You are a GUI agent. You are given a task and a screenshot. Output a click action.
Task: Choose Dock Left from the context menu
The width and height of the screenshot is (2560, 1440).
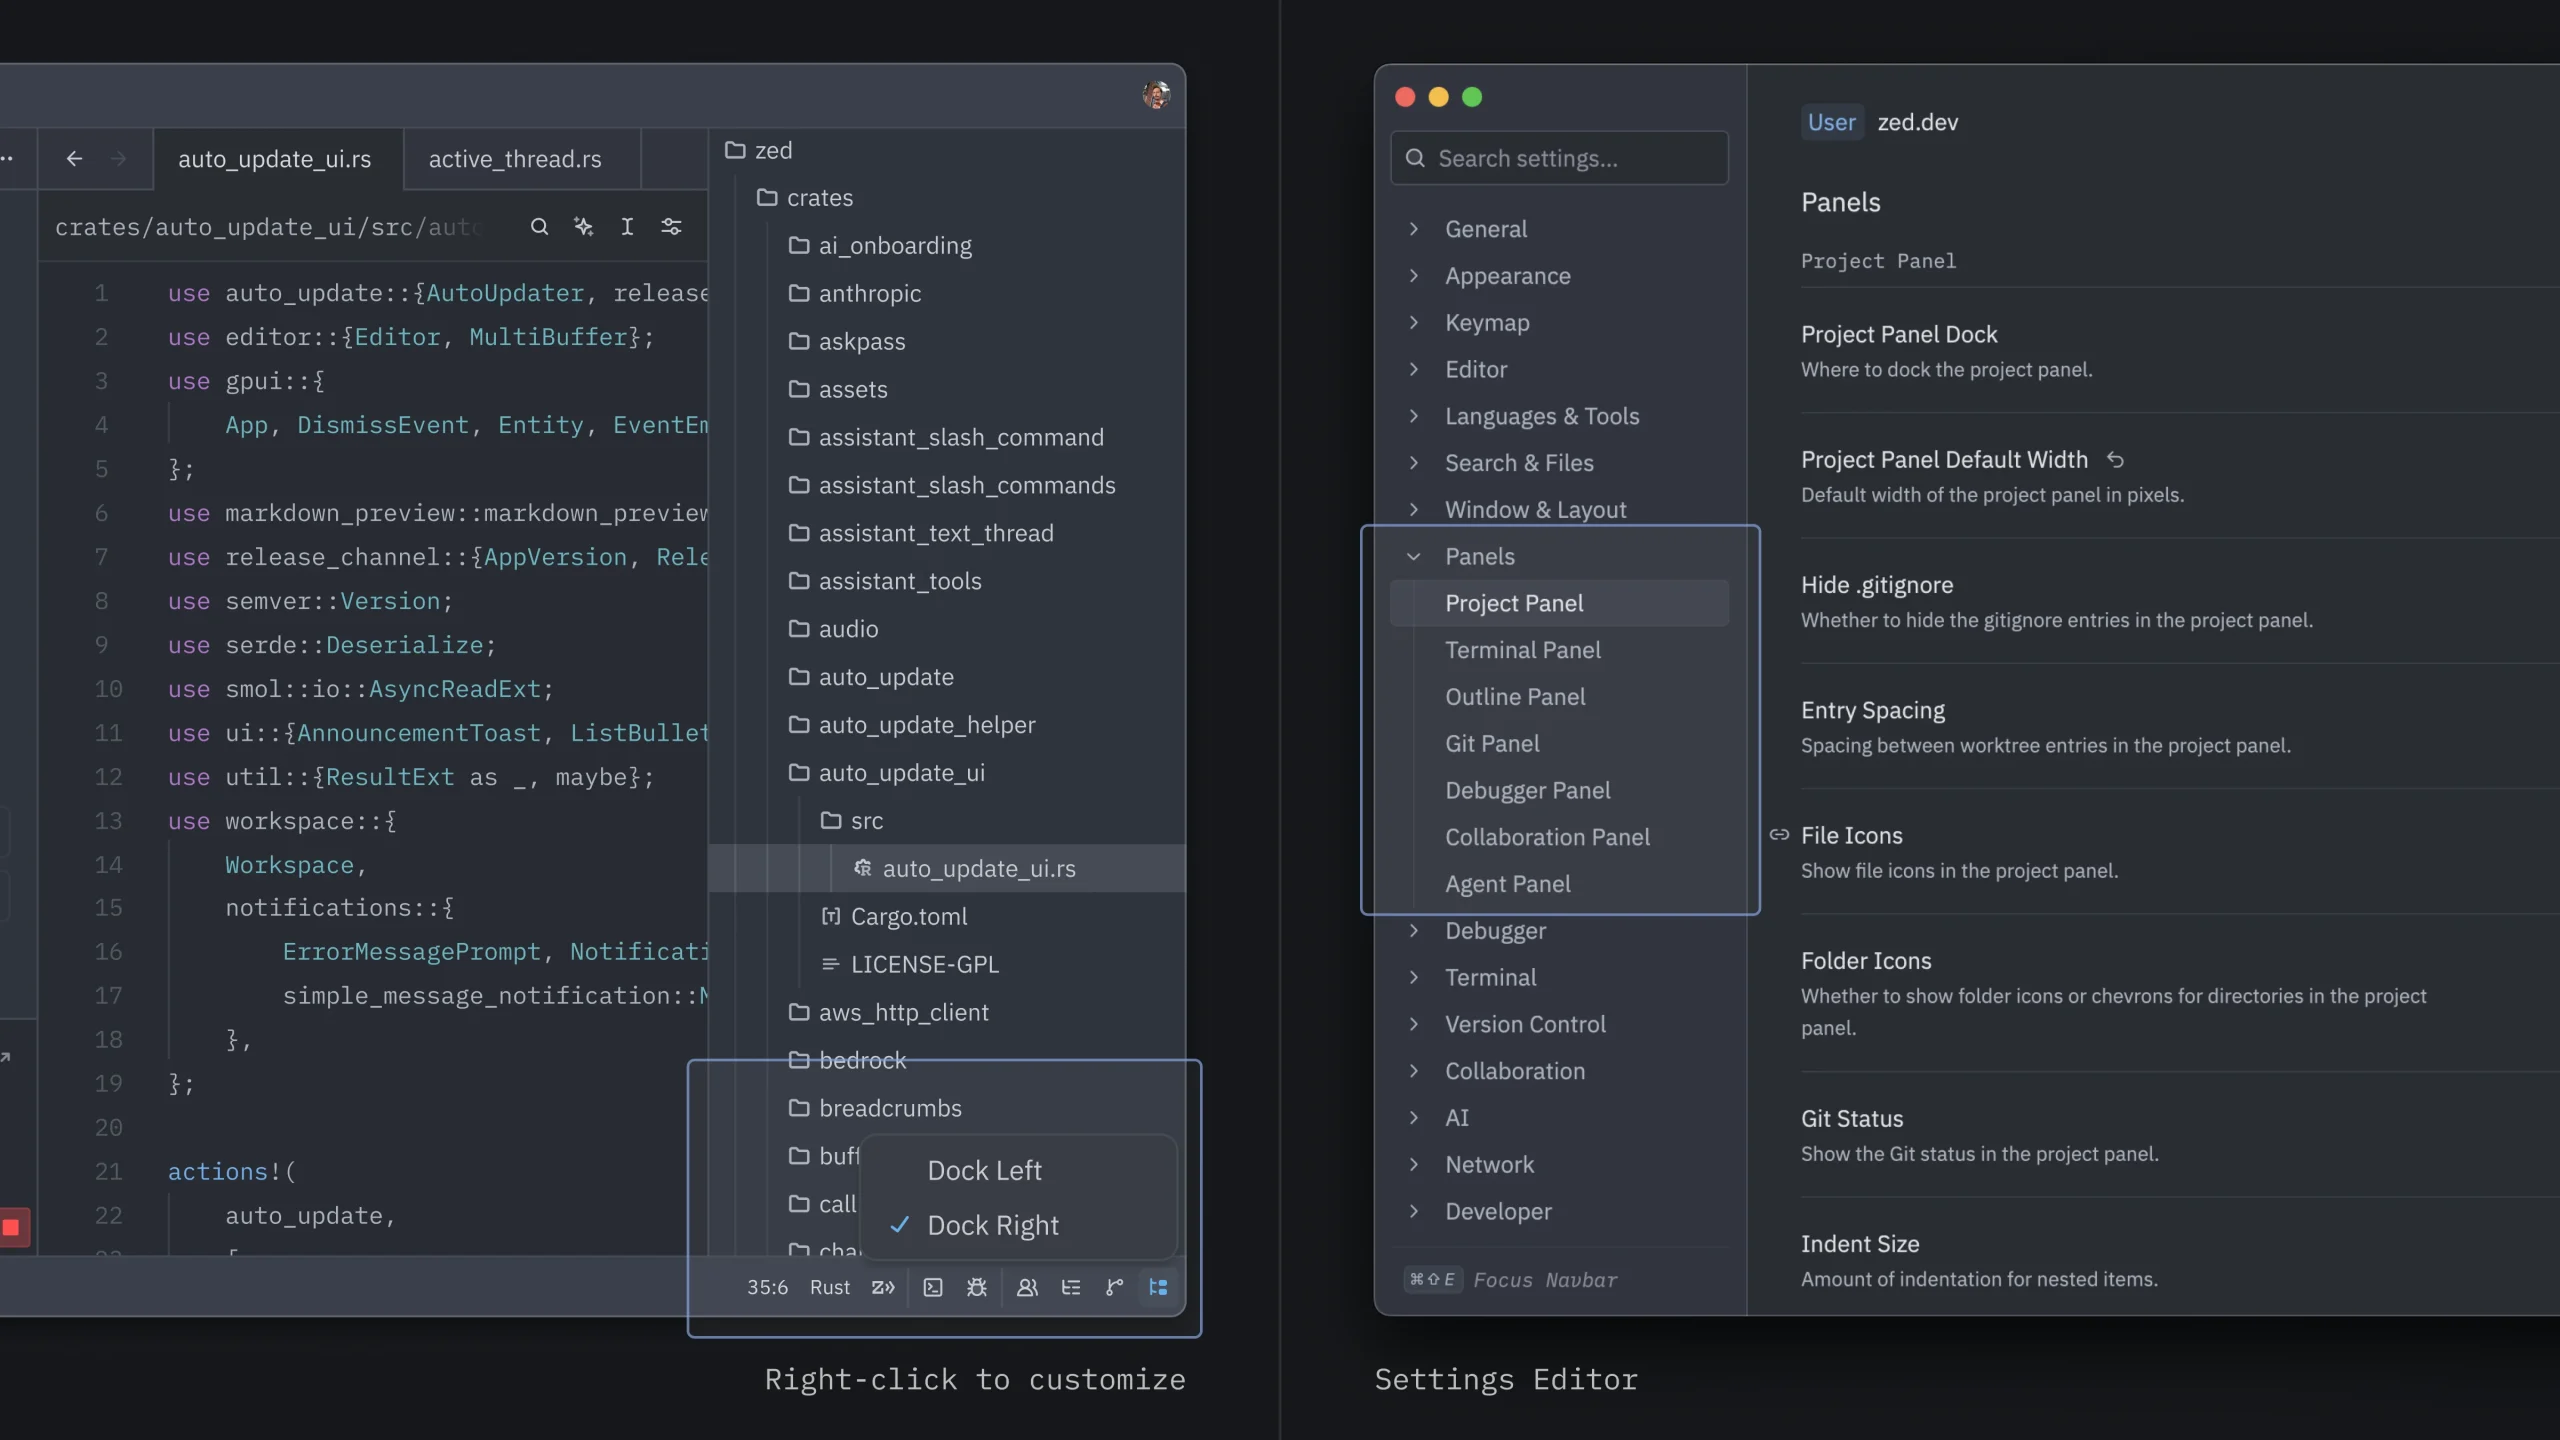tap(984, 1170)
